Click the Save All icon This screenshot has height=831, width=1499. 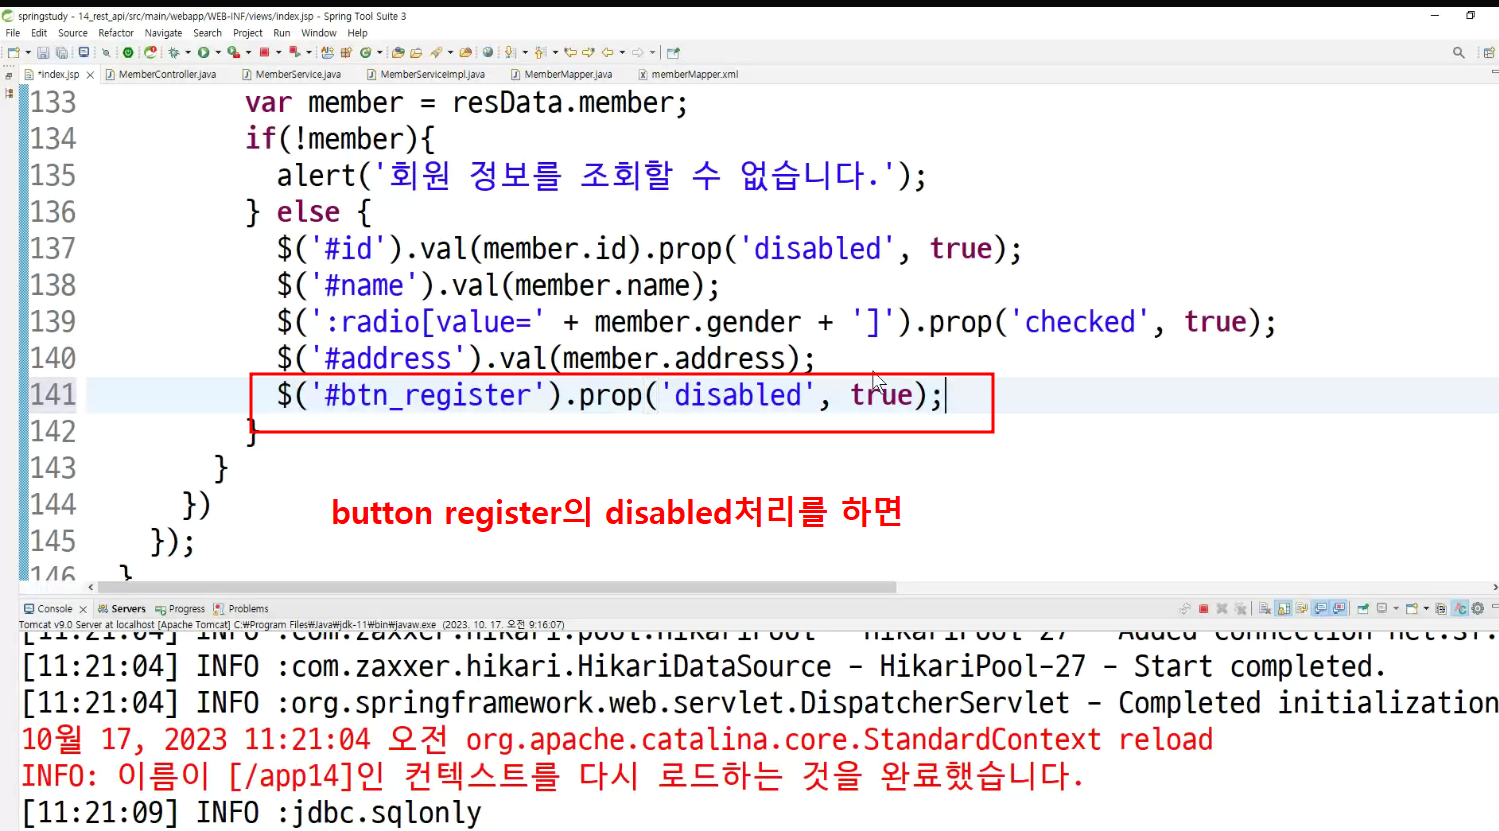click(62, 52)
